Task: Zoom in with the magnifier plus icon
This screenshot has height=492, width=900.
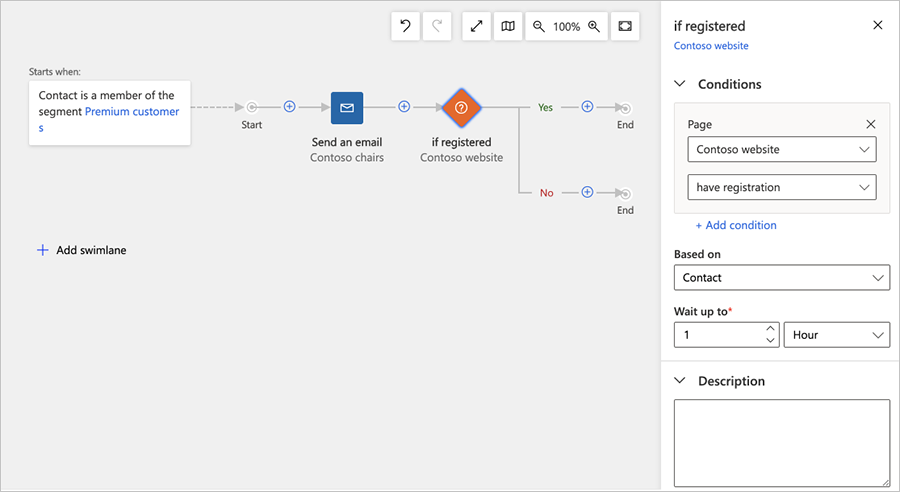Action: point(594,27)
